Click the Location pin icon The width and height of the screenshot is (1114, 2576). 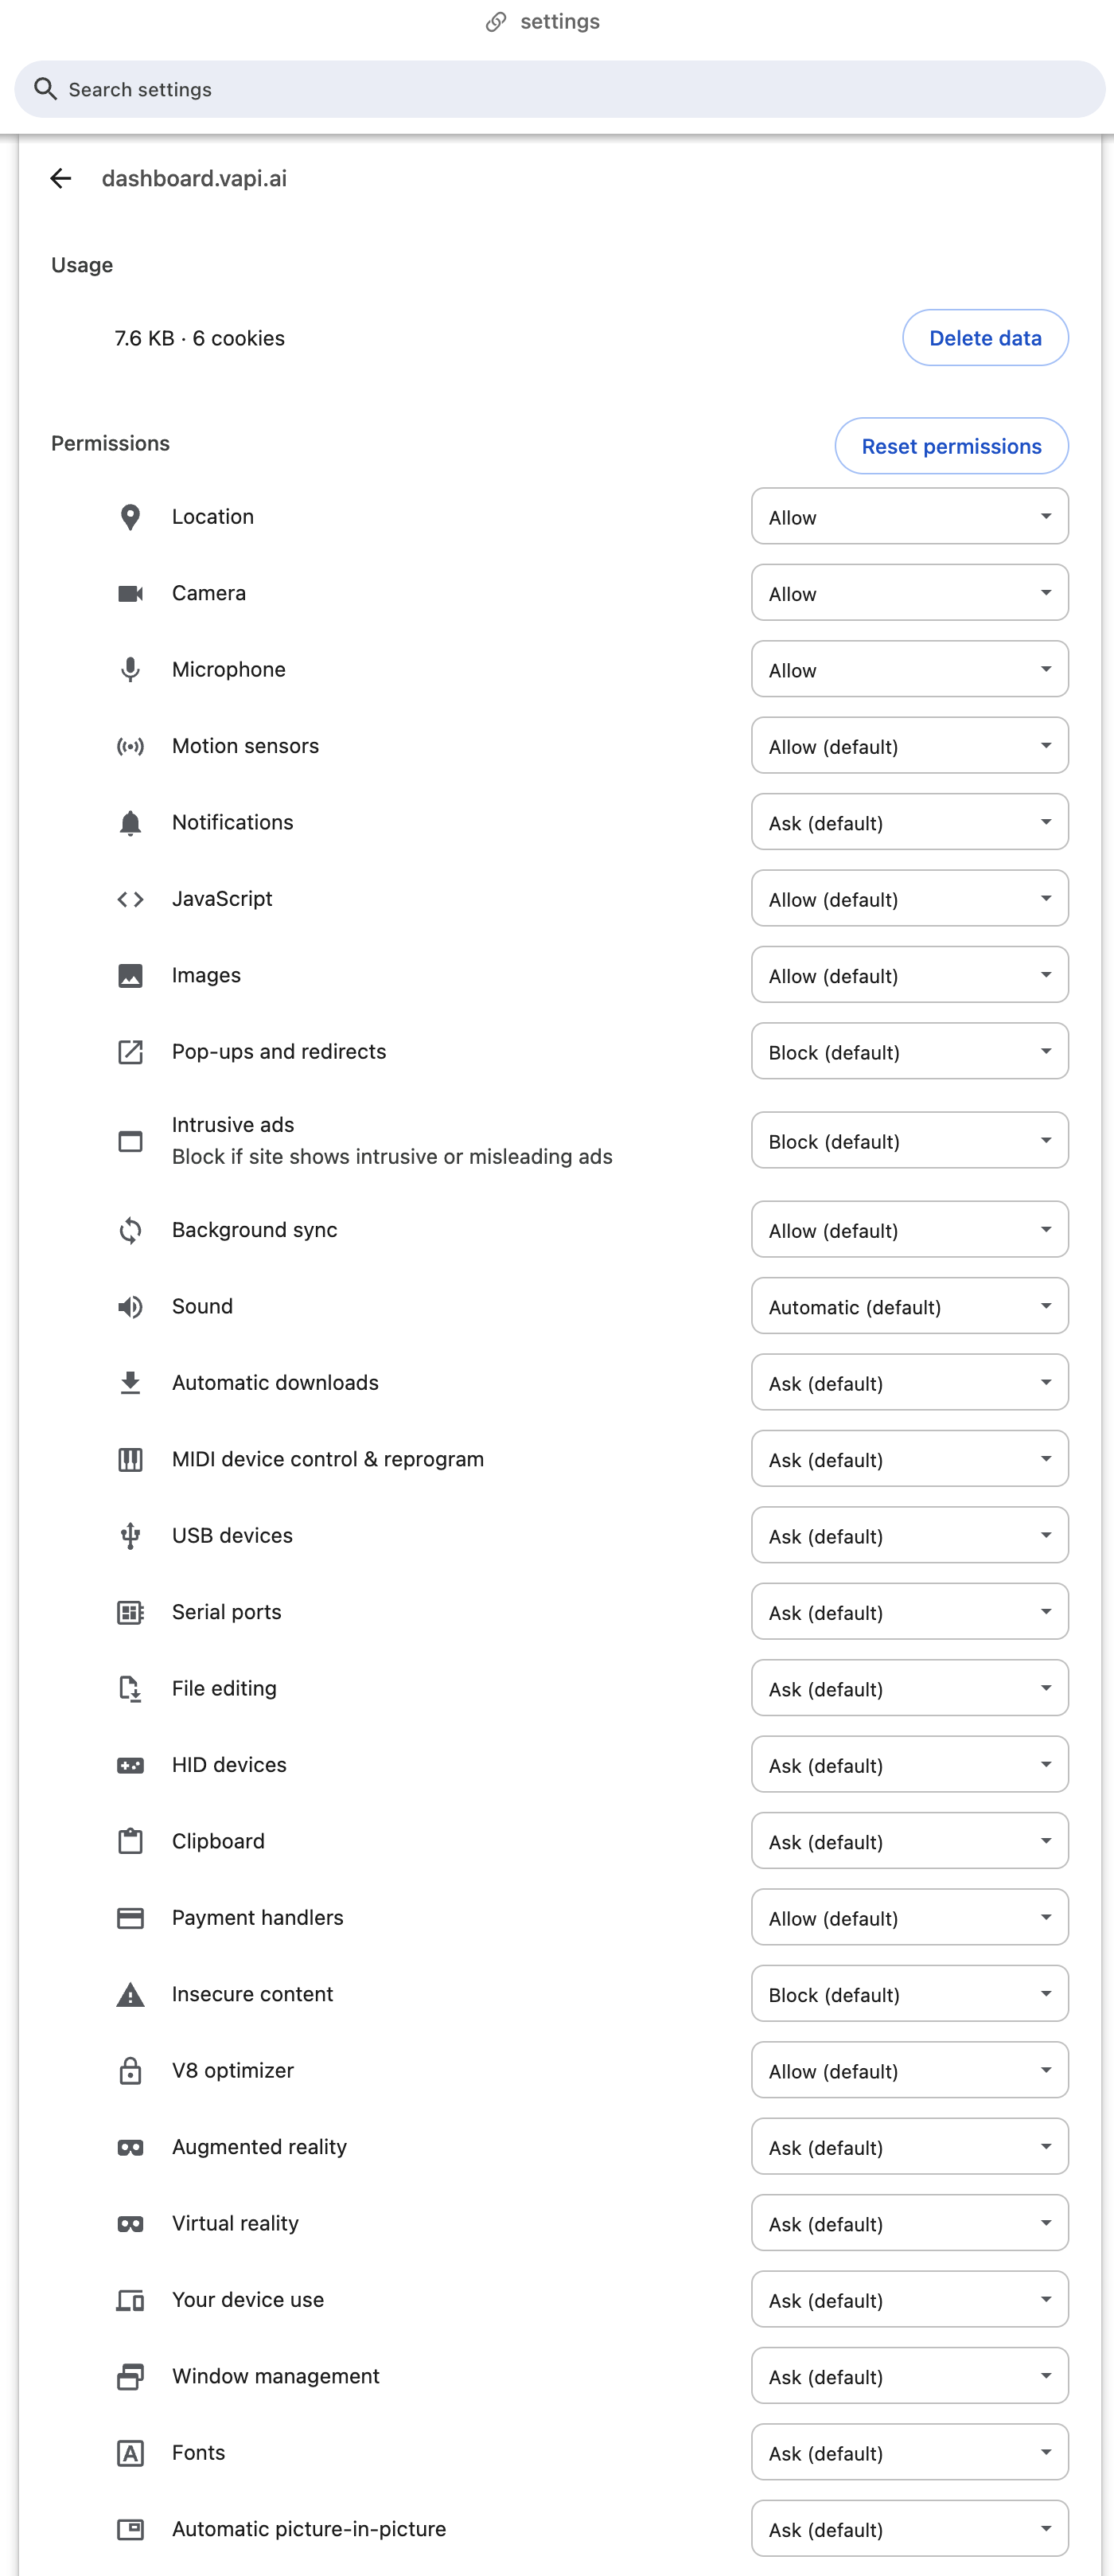[x=130, y=517]
